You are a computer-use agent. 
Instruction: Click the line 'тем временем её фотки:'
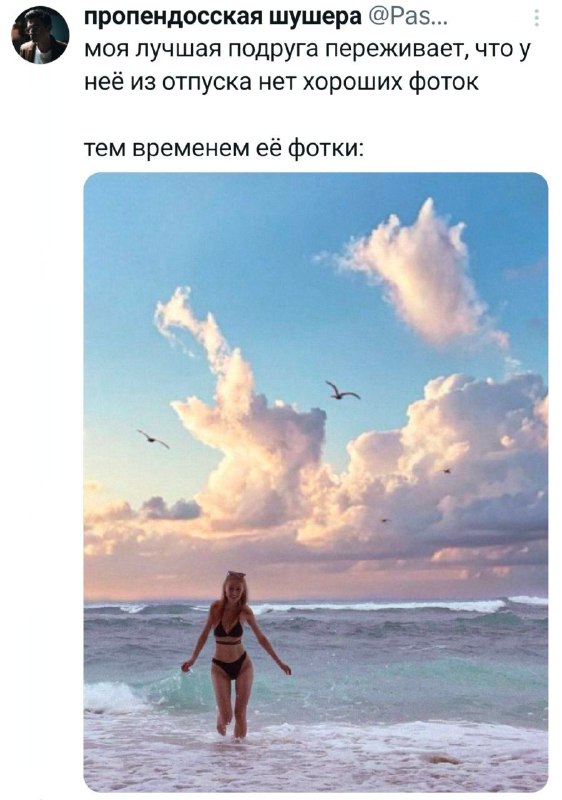coord(224,148)
